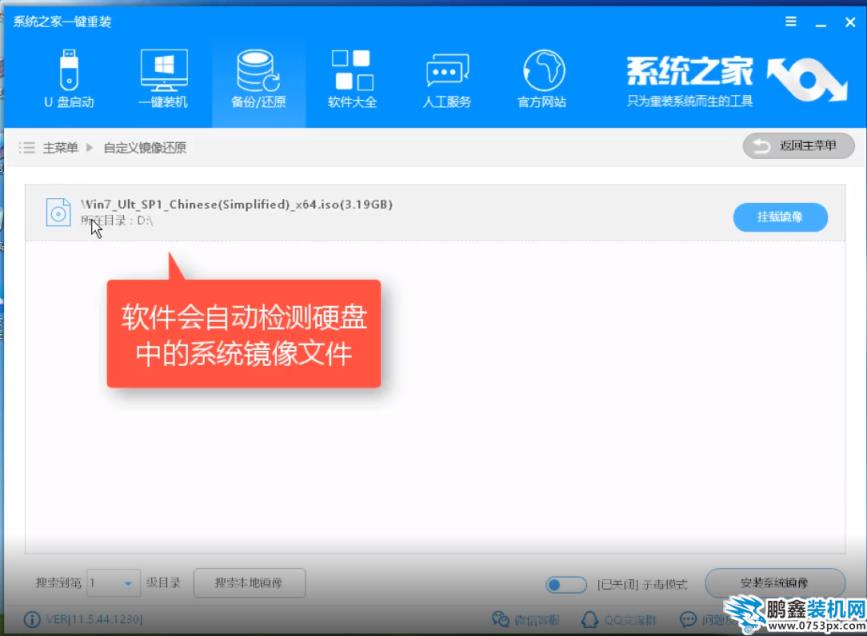Open 微信客服 WeChat support icon
This screenshot has height=636, width=867.
tap(500, 619)
